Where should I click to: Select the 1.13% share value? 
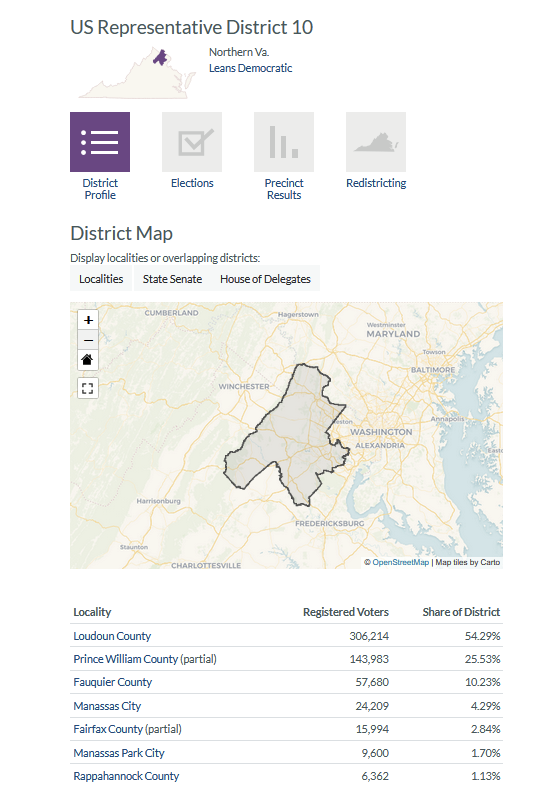click(486, 776)
